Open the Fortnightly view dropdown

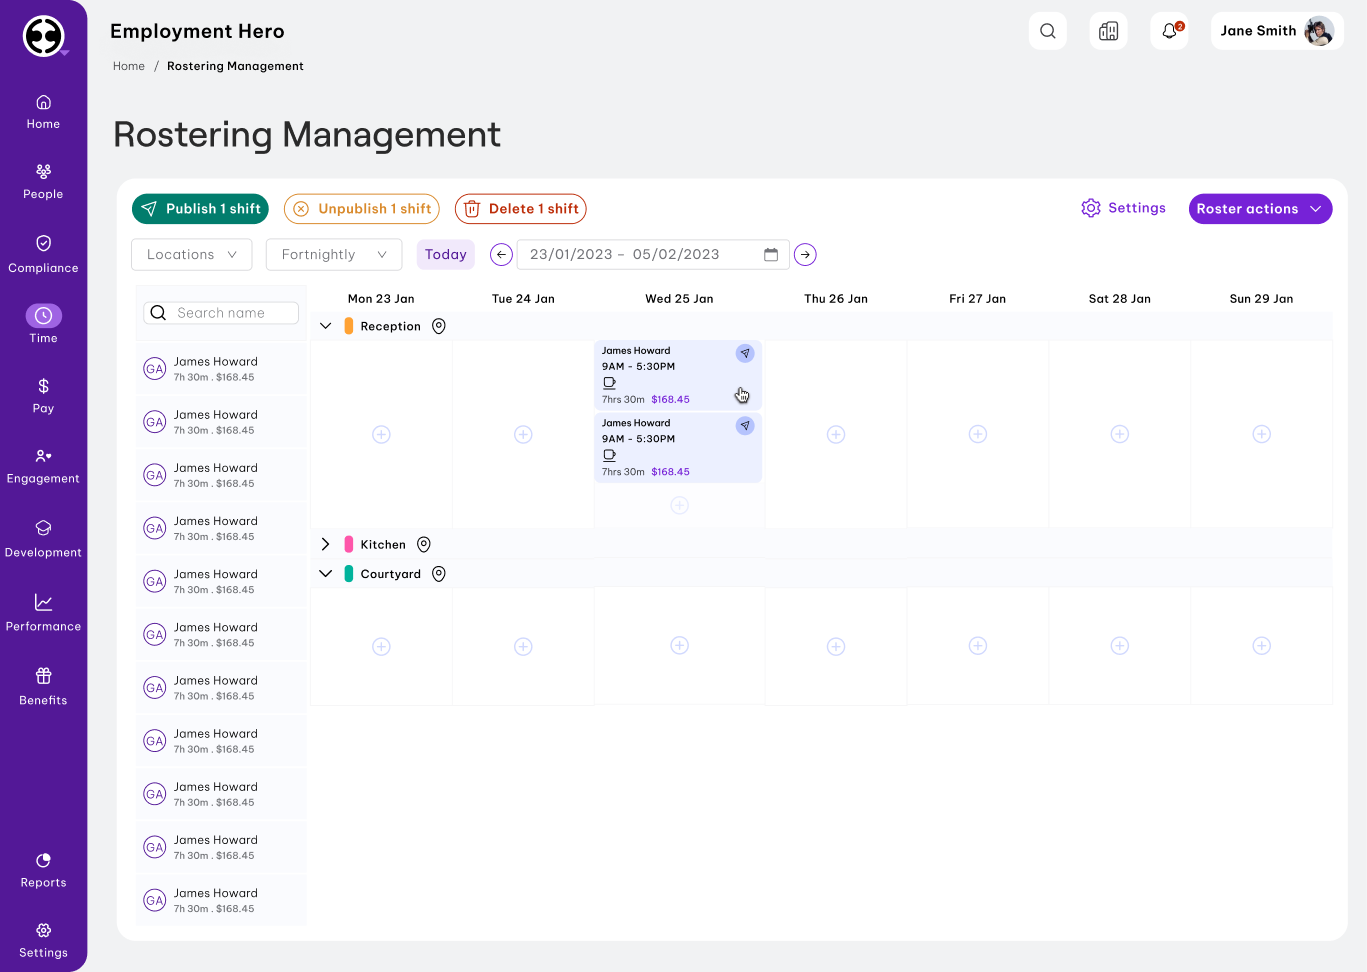pos(334,255)
